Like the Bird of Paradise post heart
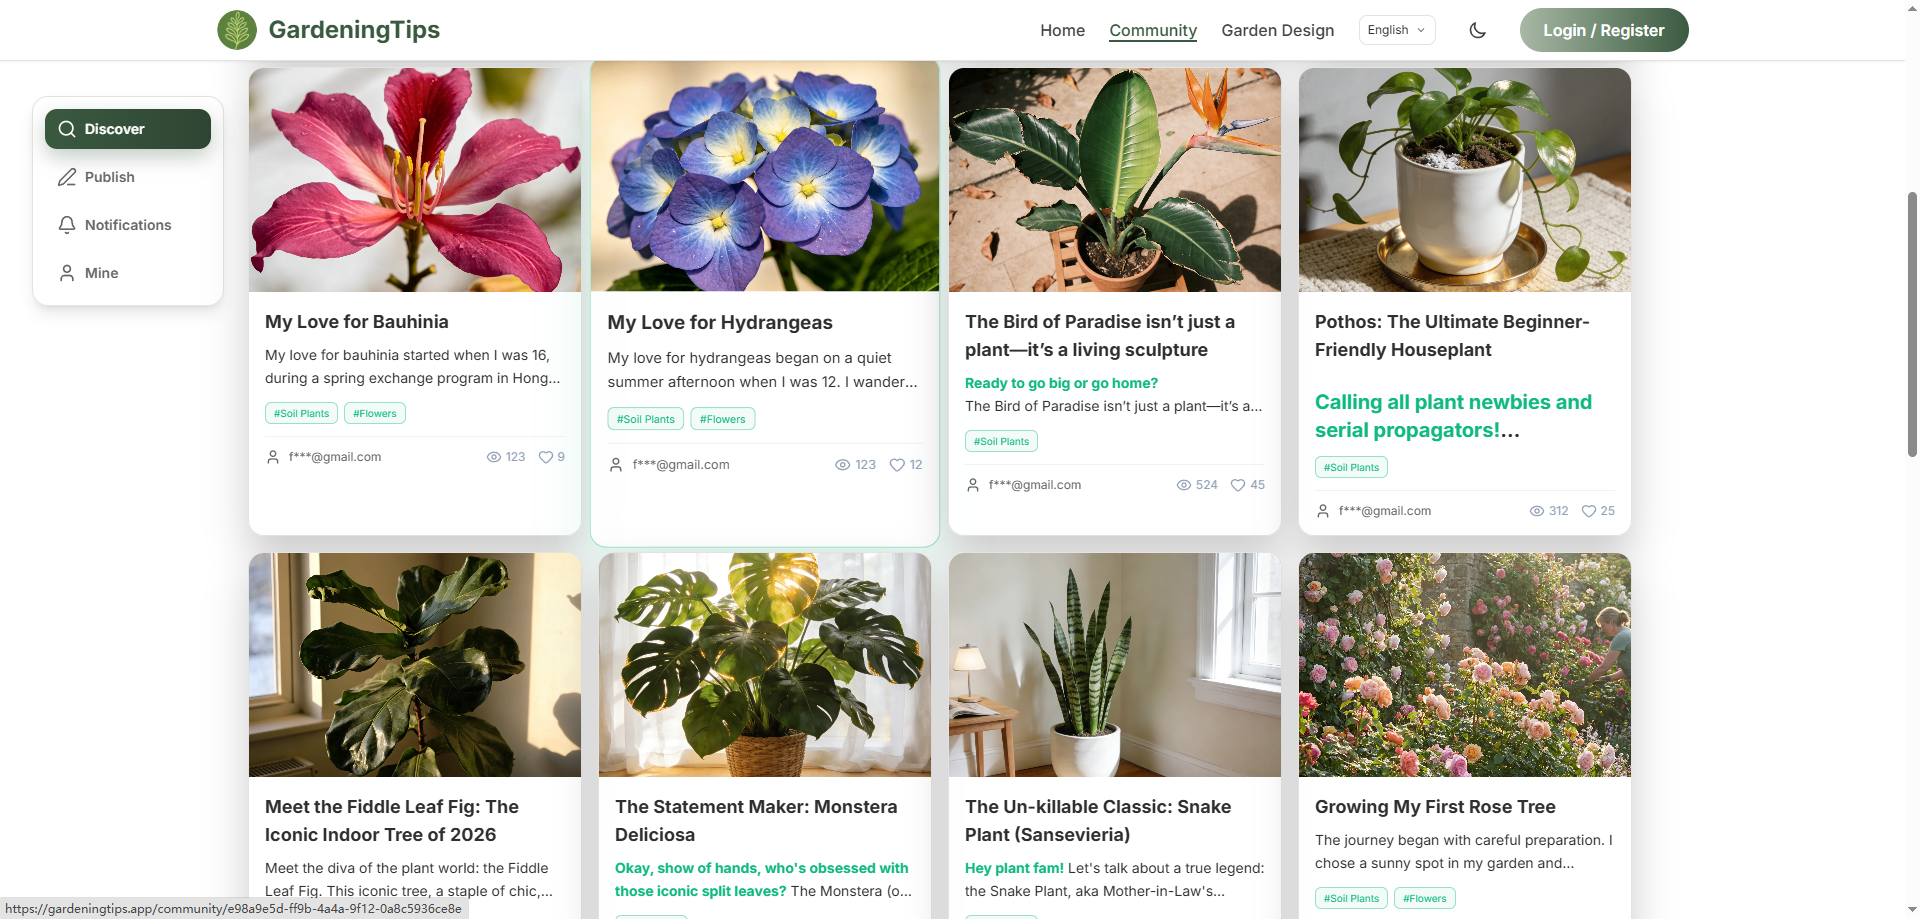 pos(1238,485)
